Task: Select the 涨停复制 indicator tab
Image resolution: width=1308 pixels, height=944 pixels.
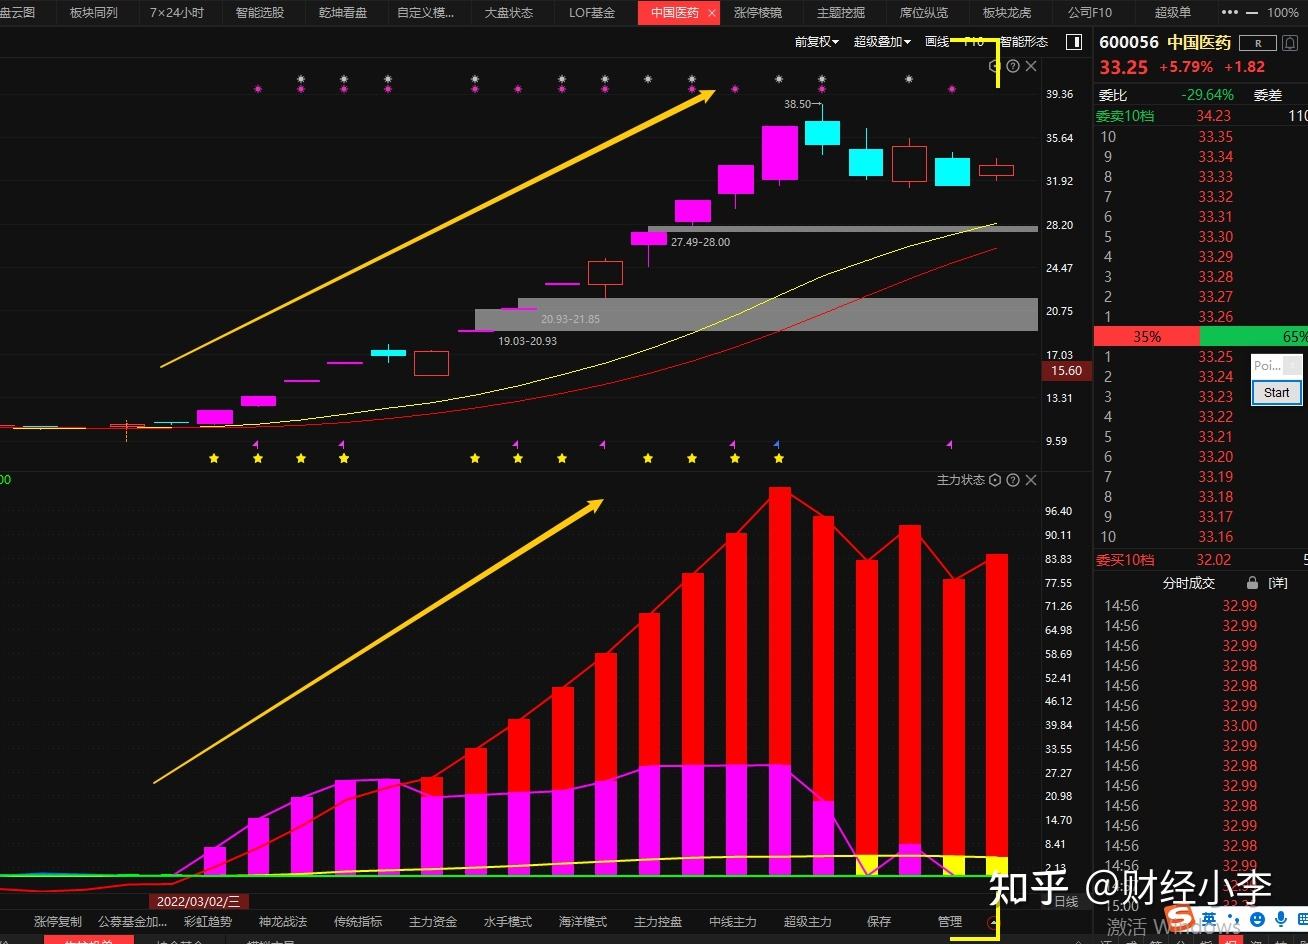Action: pos(58,921)
